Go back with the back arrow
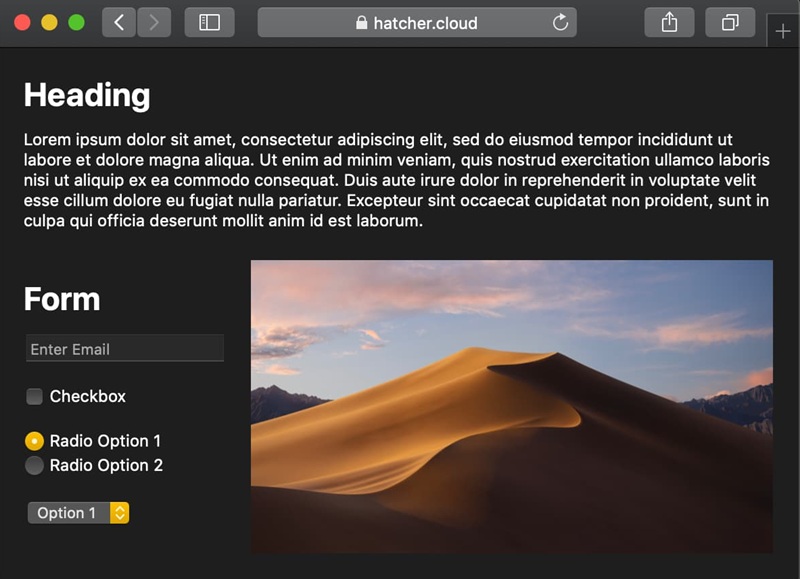800x579 pixels. (x=119, y=22)
